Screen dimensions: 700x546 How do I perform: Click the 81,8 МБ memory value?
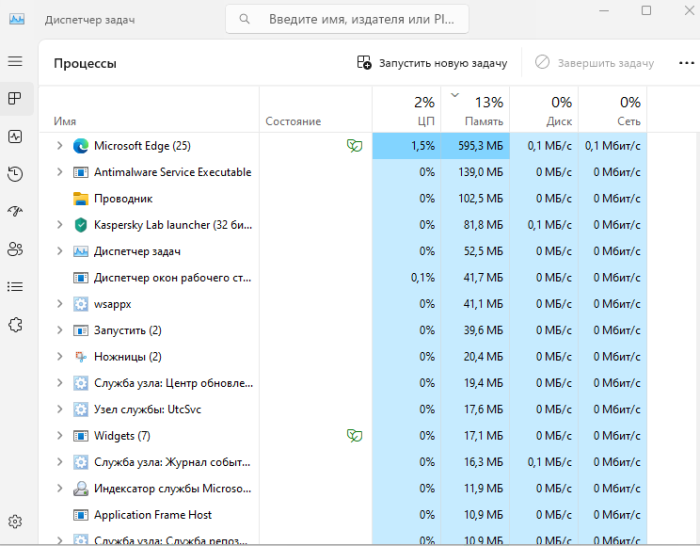(483, 225)
